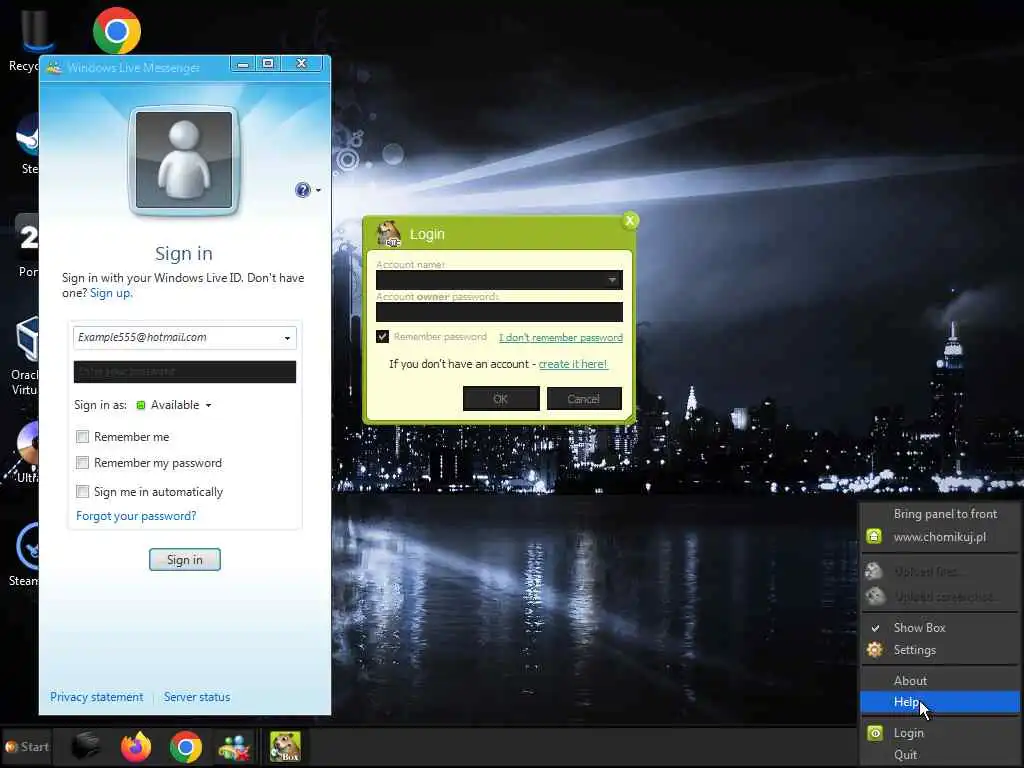Viewport: 1024px width, 768px height.
Task: Toggle the Remember me checkbox
Action: 82,436
